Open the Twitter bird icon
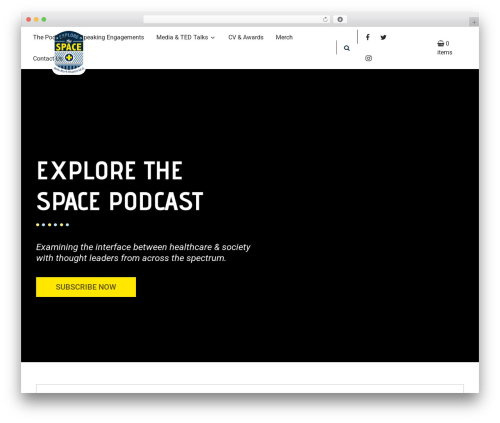This screenshot has height=423, width=500. (383, 37)
